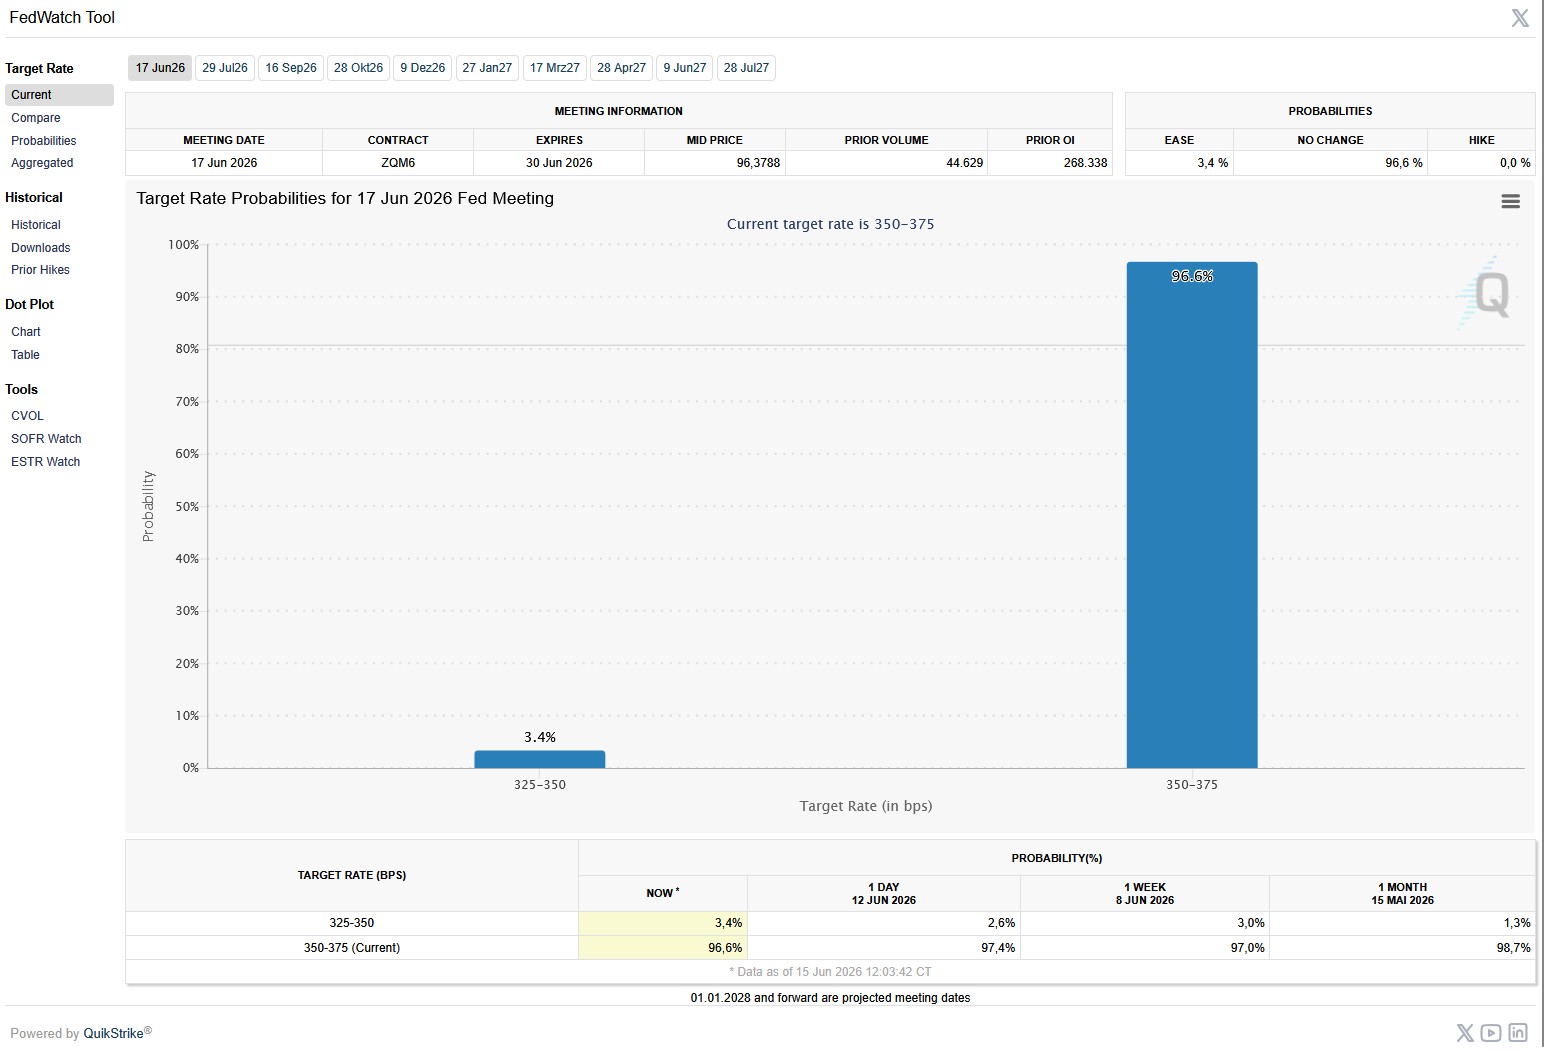
Task: Open Compare under Target Rate
Action: click(36, 118)
